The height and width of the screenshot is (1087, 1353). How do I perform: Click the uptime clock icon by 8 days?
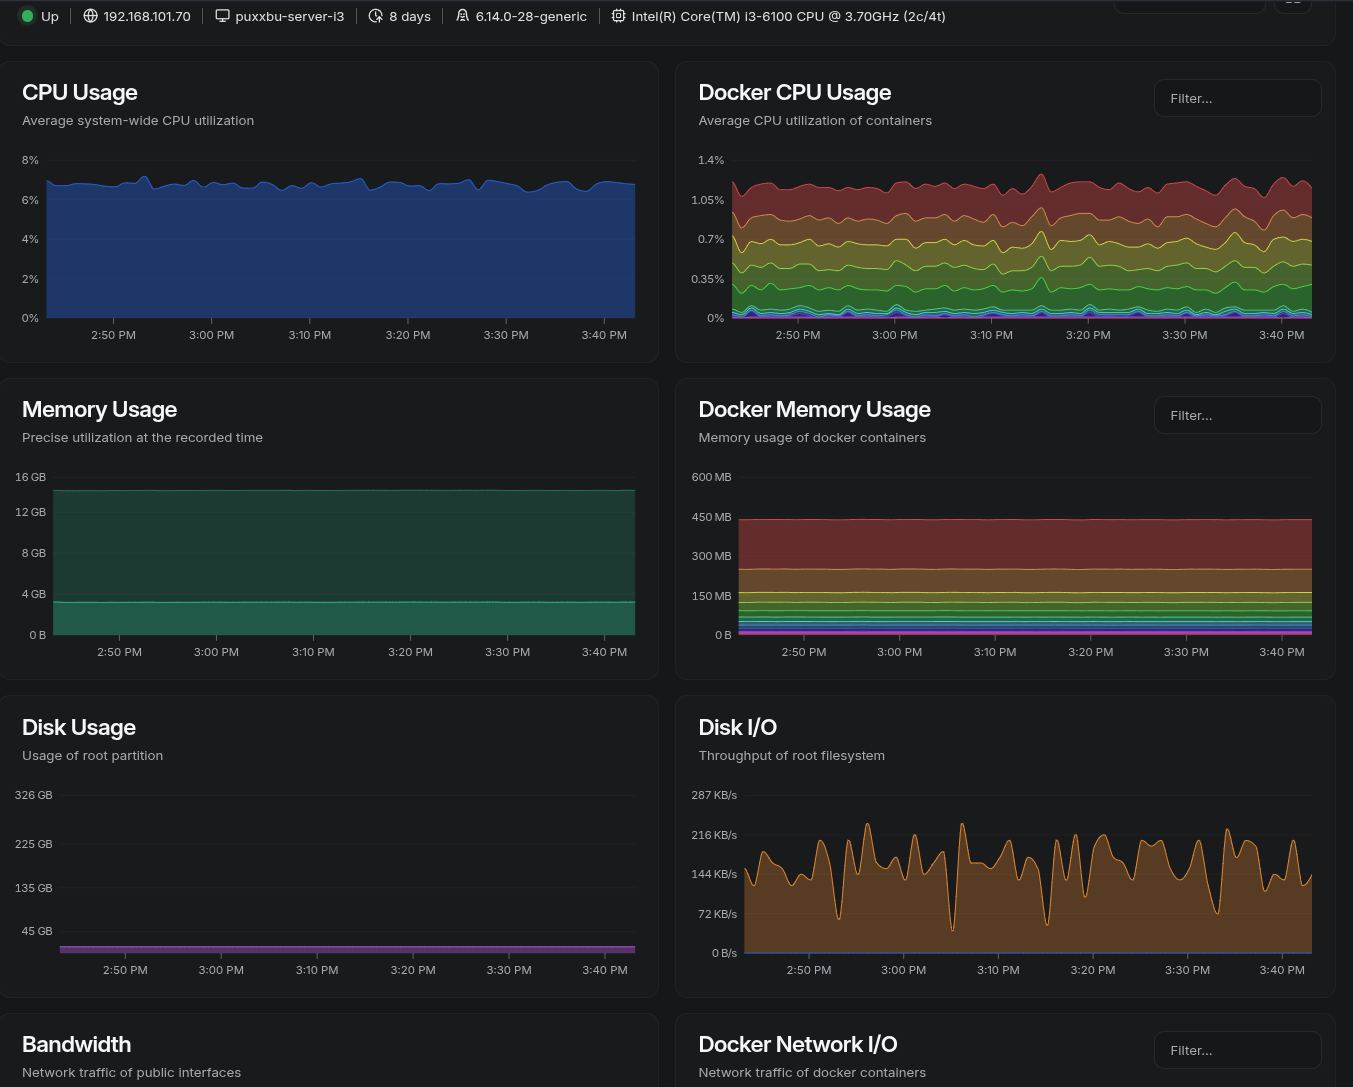[376, 16]
